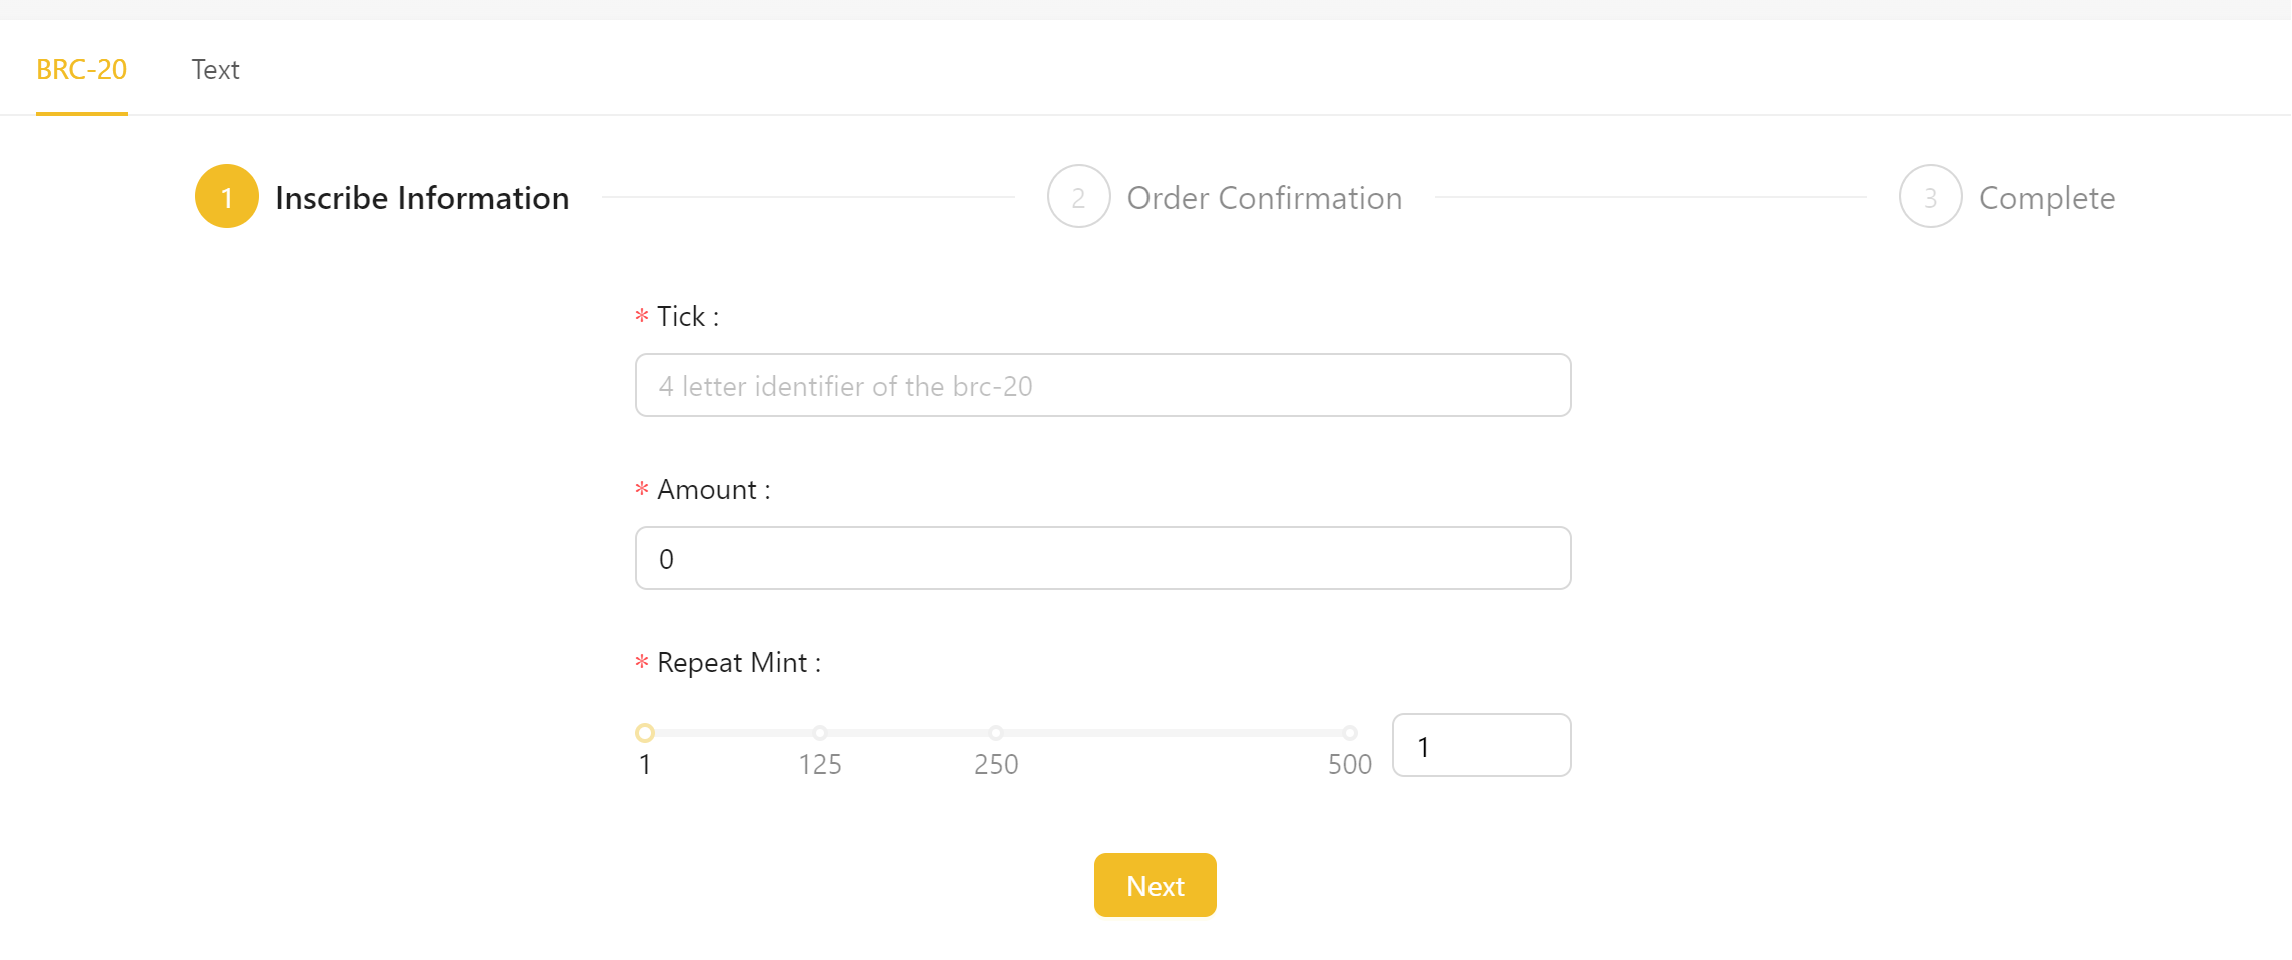
Task: Focus the Tick identifier input field
Action: [x=1102, y=385]
